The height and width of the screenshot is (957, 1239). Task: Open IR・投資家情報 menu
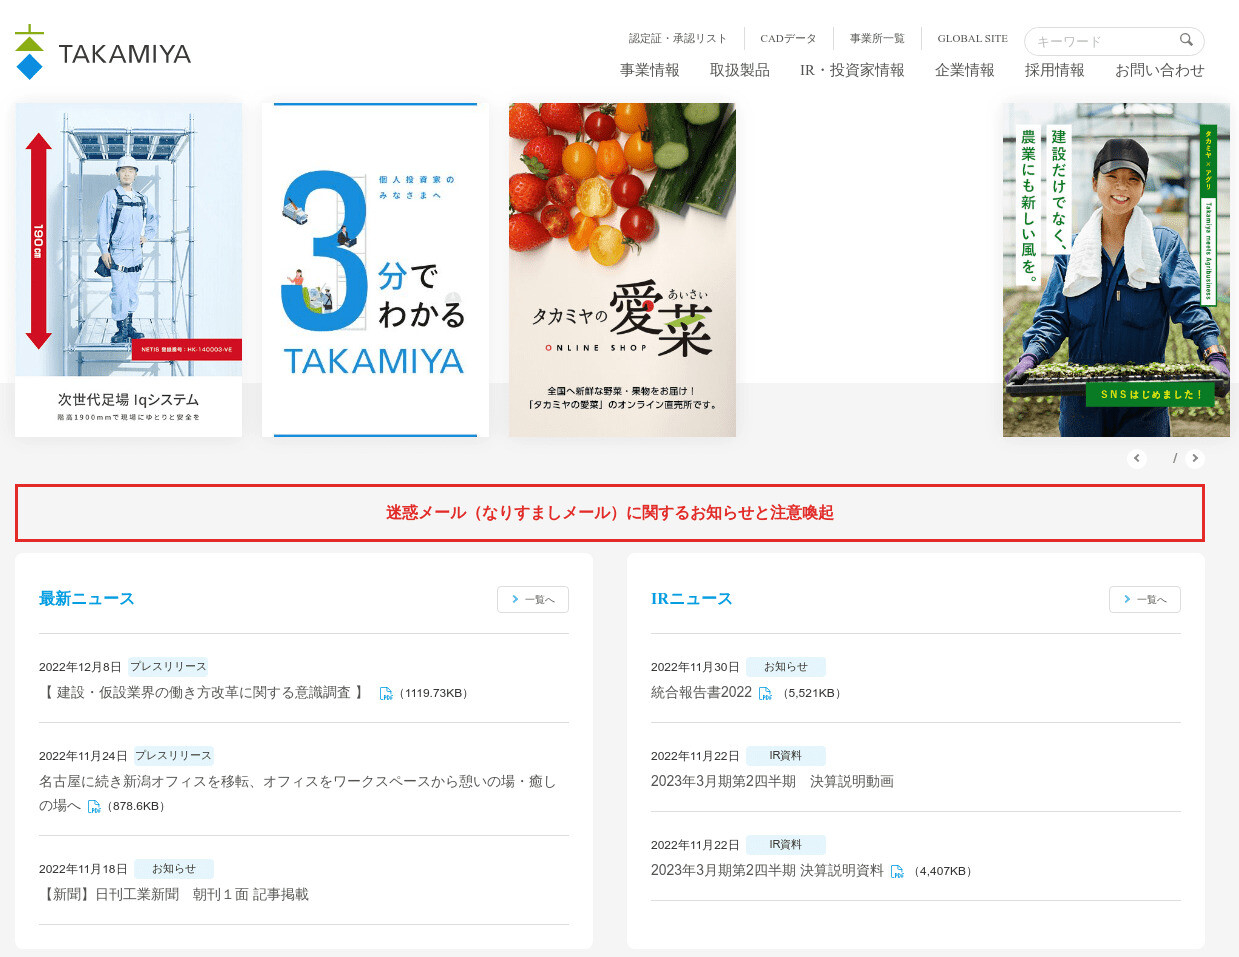click(x=852, y=70)
